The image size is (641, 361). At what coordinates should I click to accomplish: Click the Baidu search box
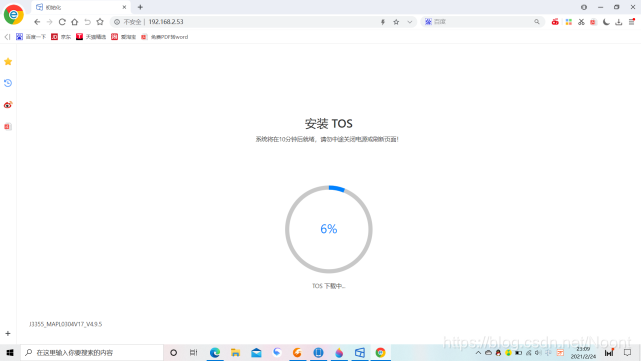coord(482,22)
